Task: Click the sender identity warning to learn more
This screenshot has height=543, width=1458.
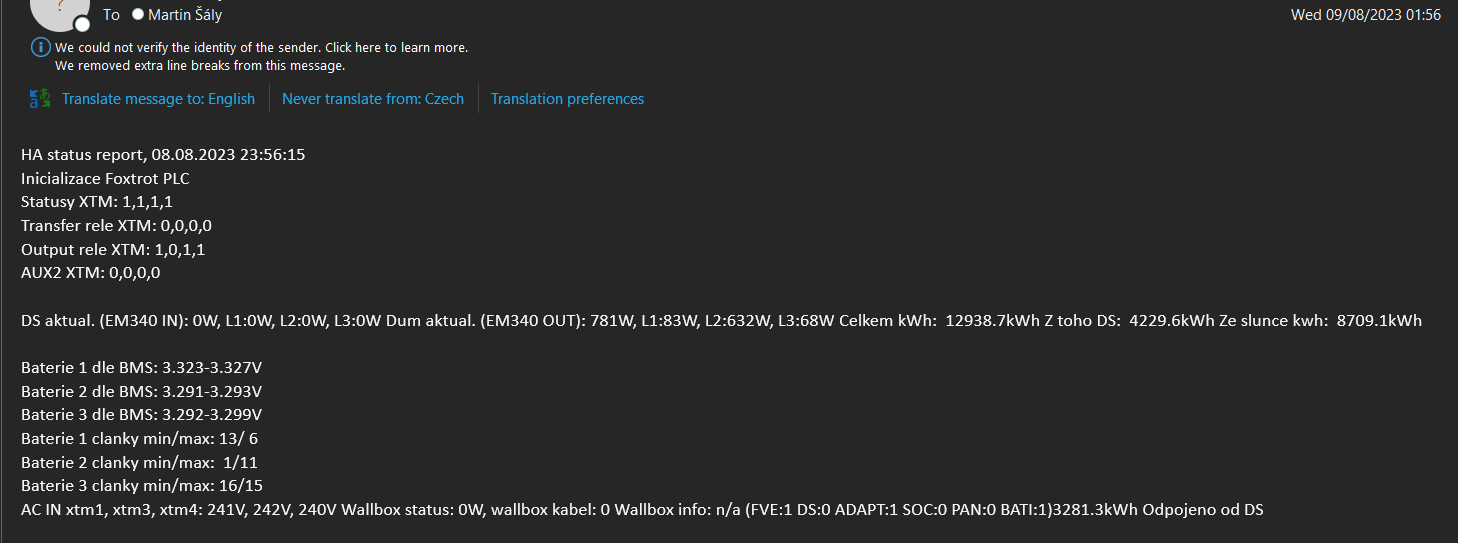Action: 261,47
